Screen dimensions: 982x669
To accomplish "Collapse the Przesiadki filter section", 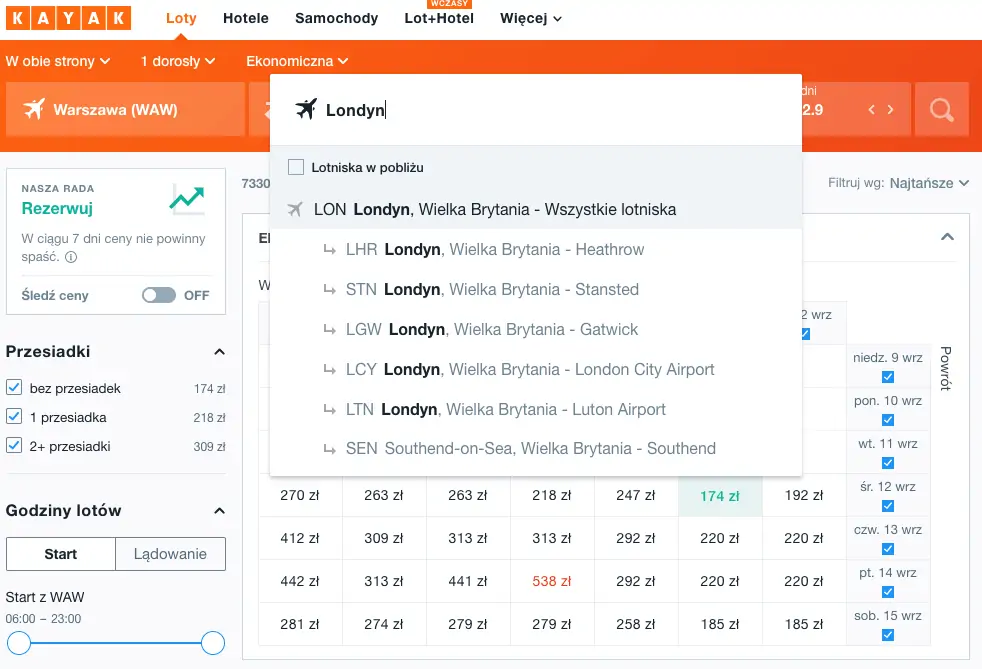I will click(219, 352).
